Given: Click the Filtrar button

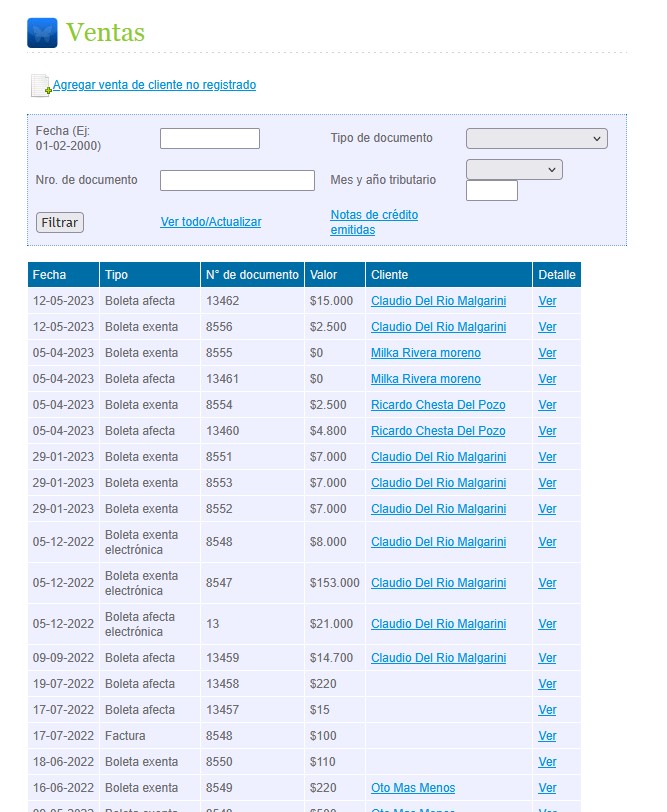Looking at the screenshot, I should point(60,222).
